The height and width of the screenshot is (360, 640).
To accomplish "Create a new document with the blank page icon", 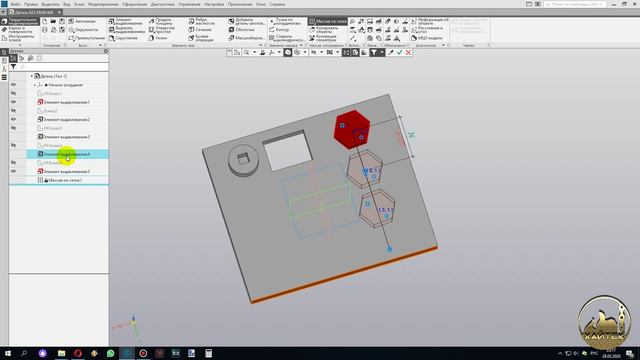I will tap(44, 21).
